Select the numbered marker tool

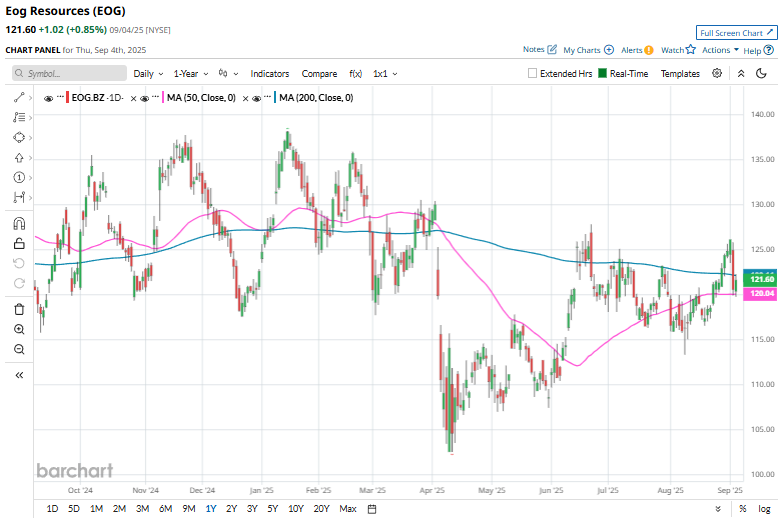point(19,177)
